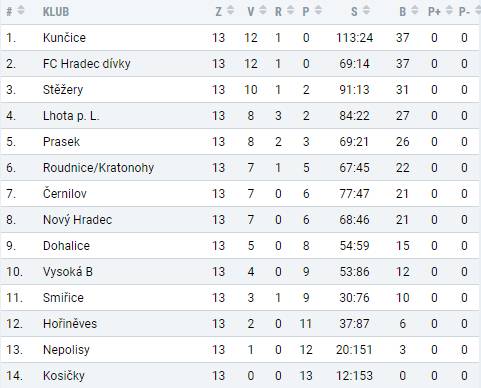Open the Hořiněves club entry
Viewport: 481px width, 388px height.
pos(70,324)
